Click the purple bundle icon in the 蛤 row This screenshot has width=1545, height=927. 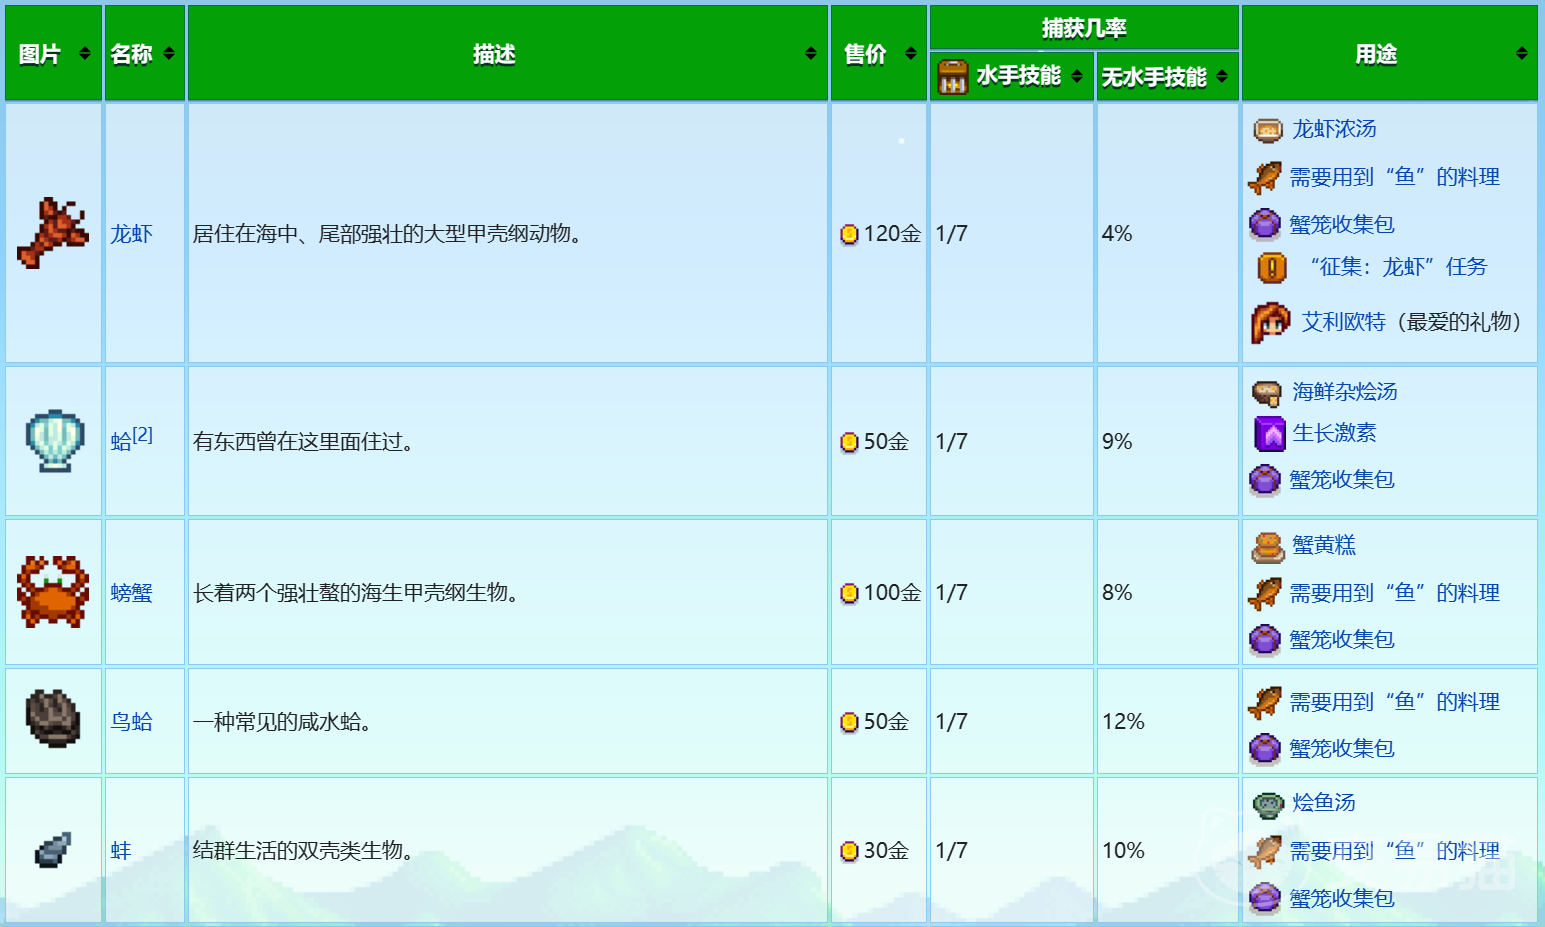point(1265,480)
